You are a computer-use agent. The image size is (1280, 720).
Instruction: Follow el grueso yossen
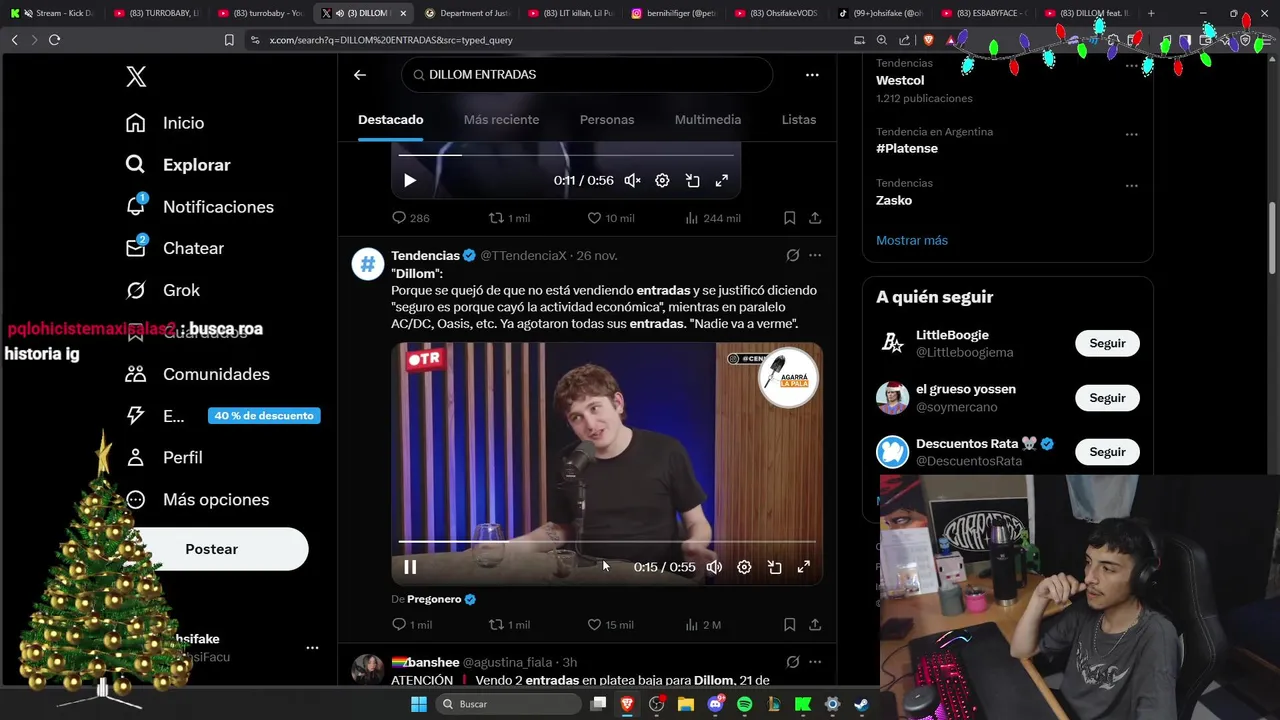(1107, 398)
